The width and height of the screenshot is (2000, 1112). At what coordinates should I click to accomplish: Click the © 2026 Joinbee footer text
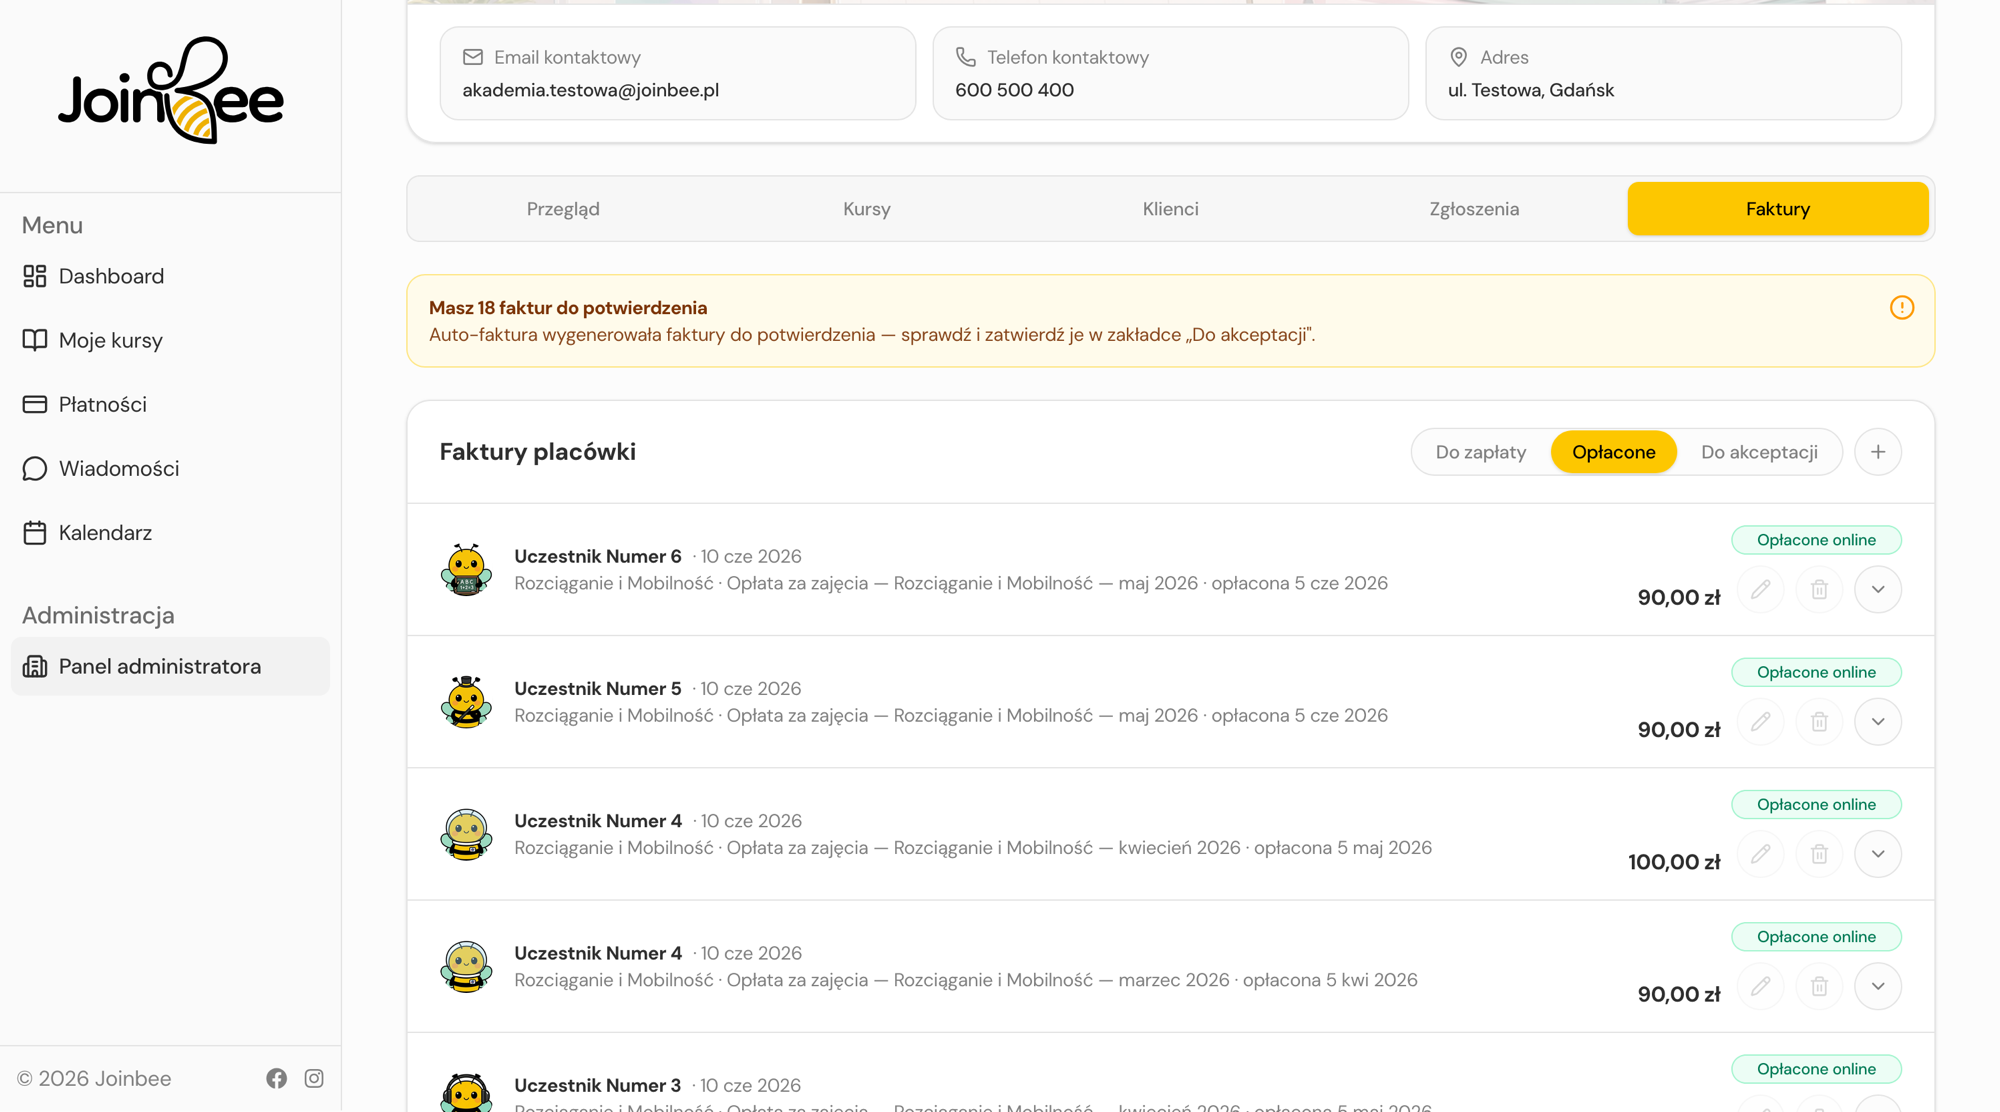tap(94, 1078)
